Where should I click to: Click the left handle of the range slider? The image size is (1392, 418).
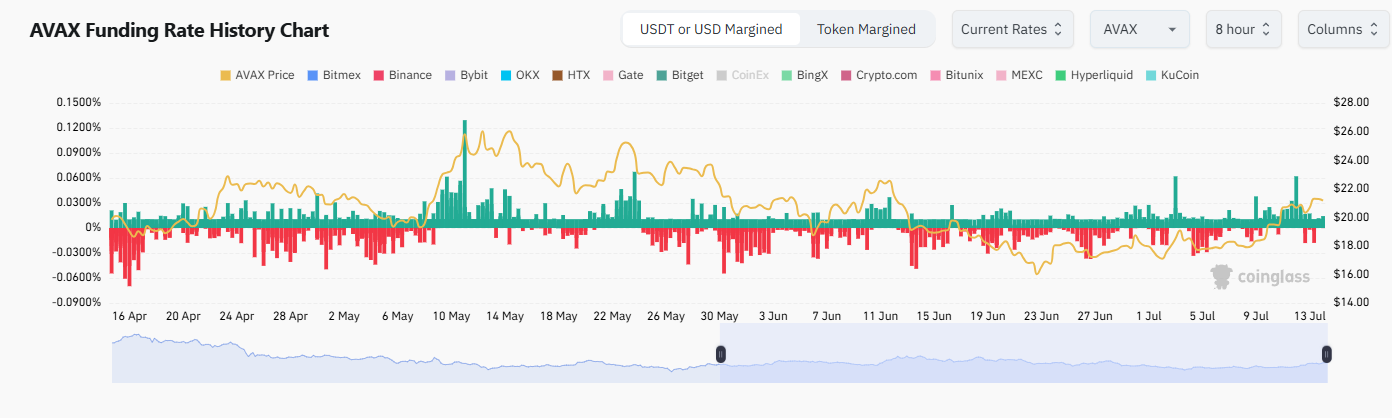[720, 354]
